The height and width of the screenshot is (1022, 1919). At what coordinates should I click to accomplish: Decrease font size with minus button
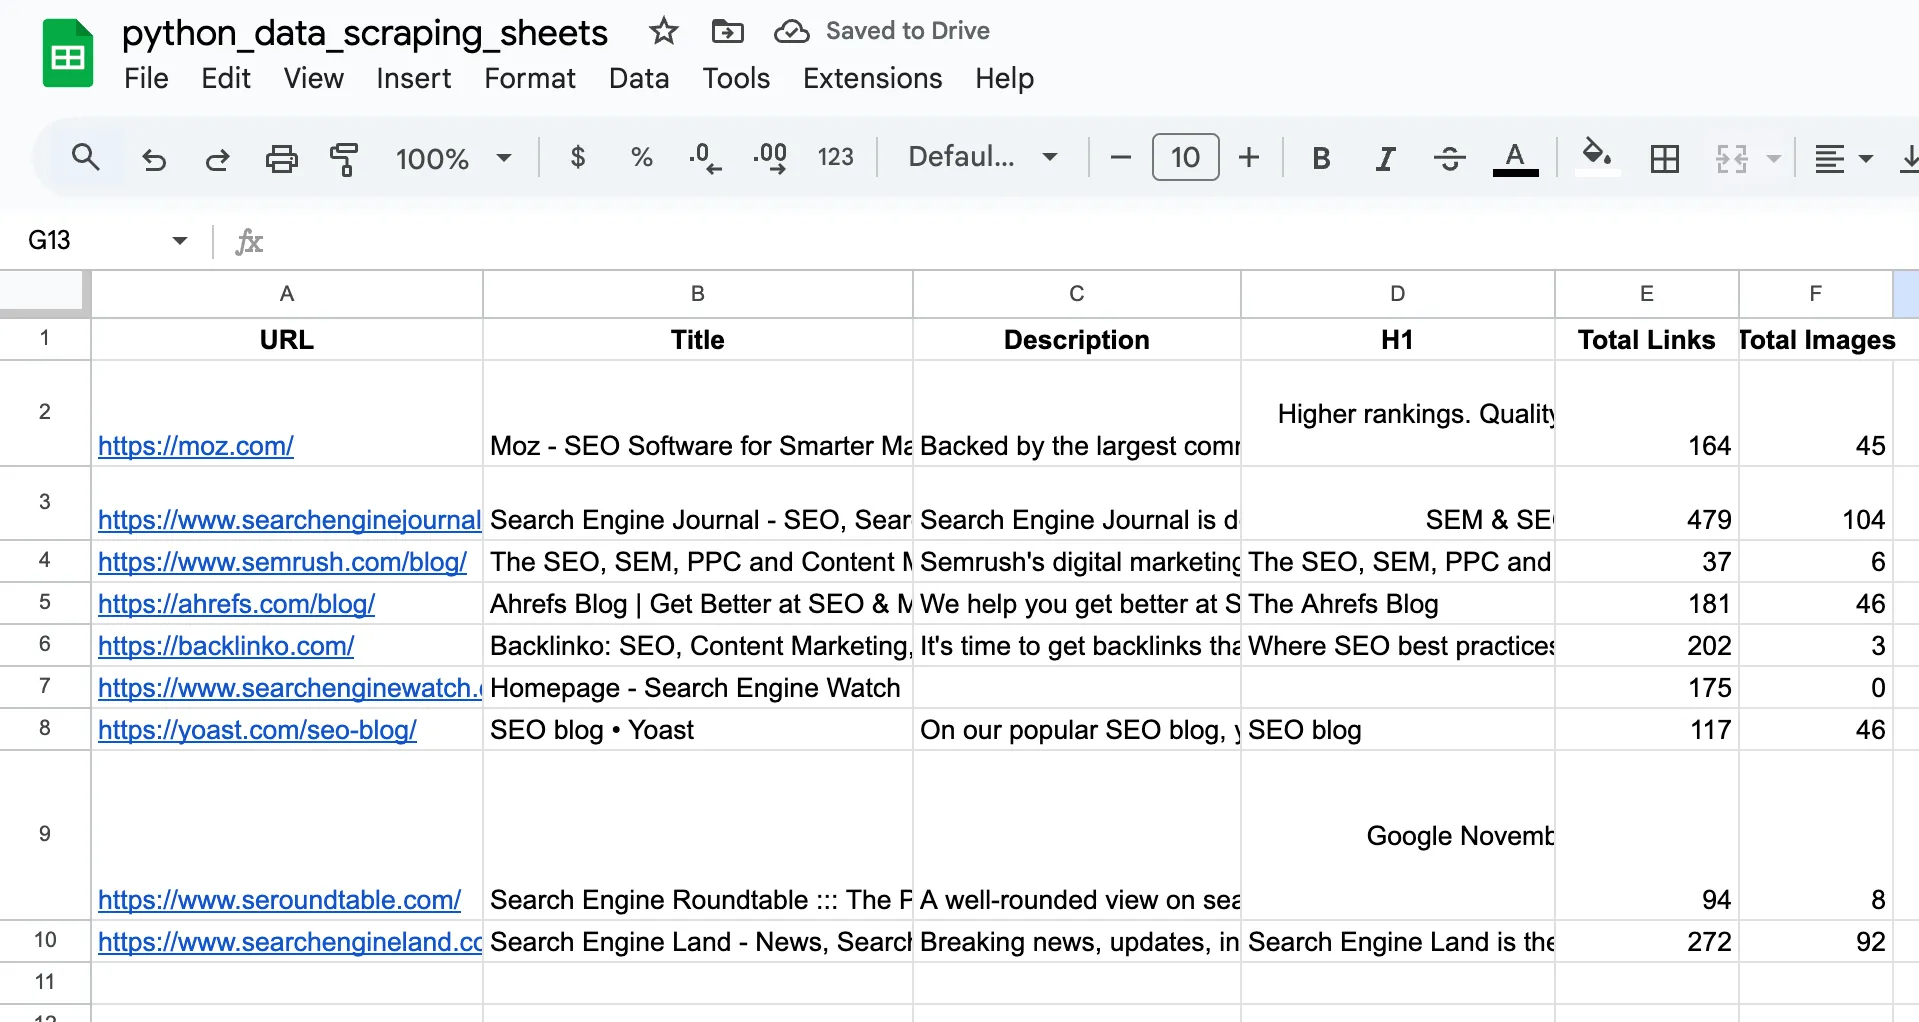[1121, 157]
